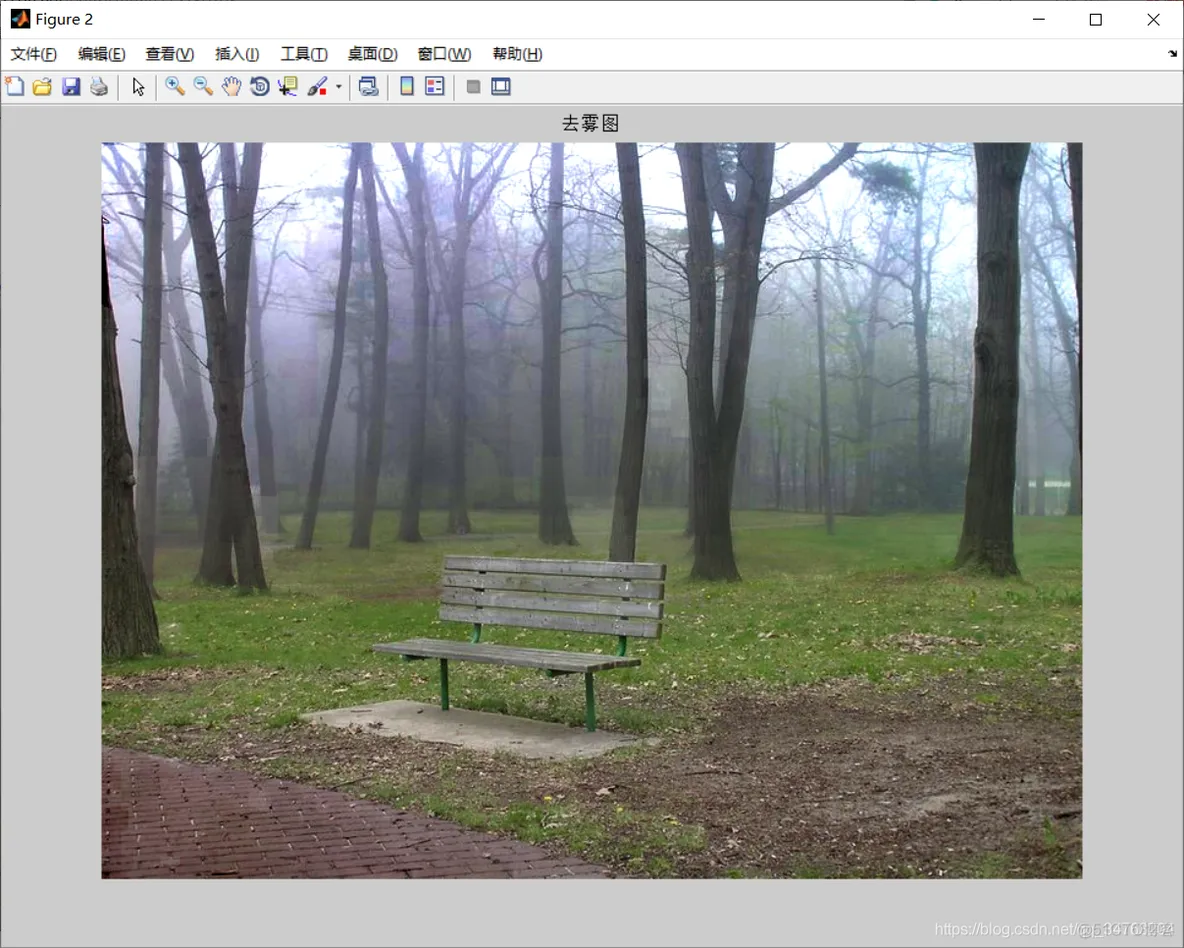
Task: Insert a legend via toolbar icon
Action: 435,86
